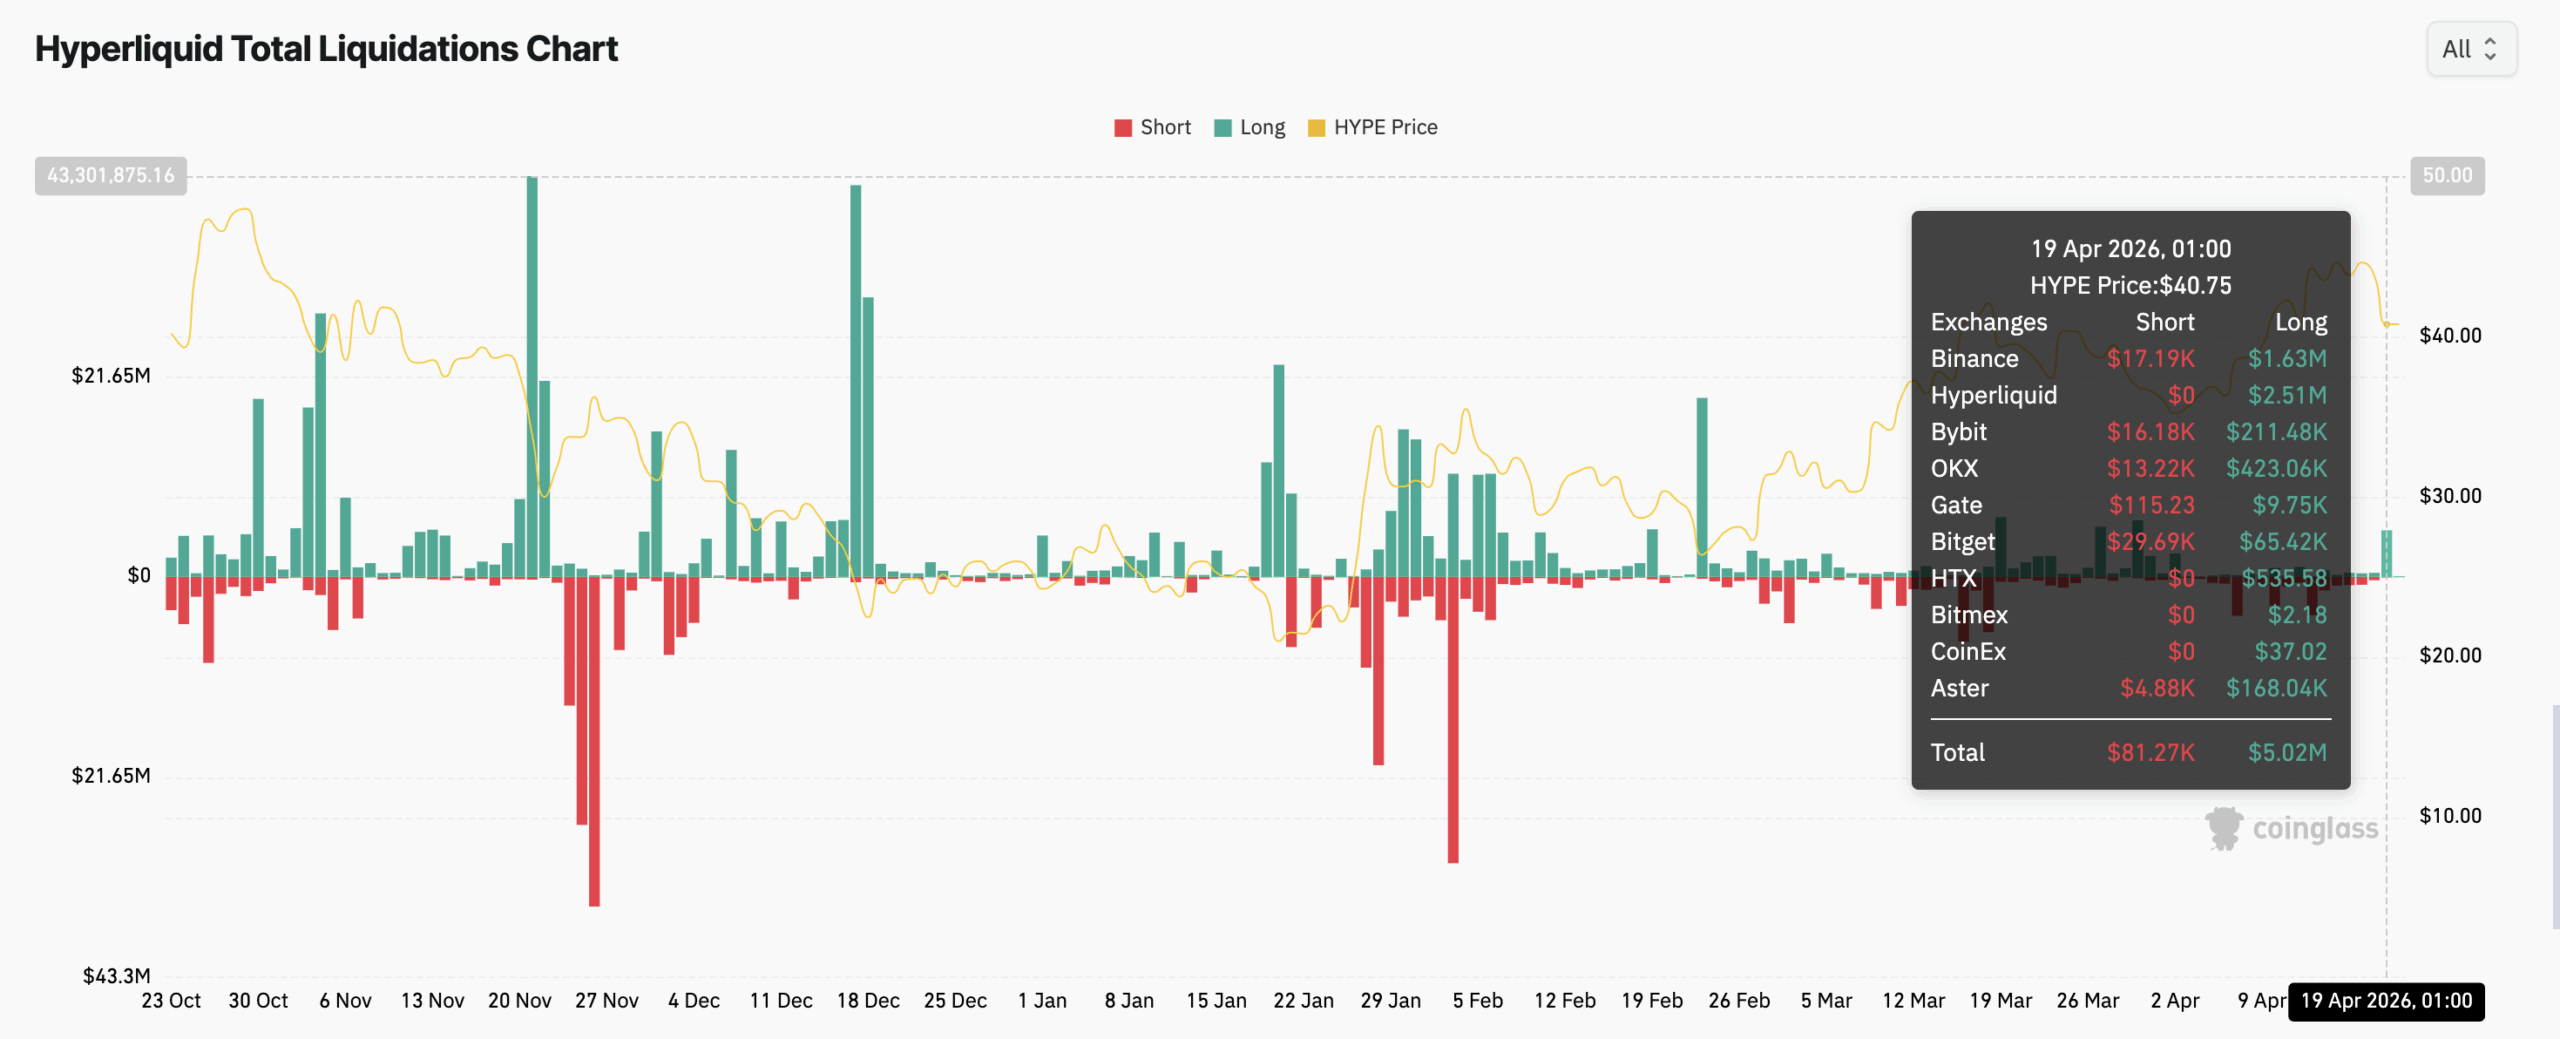2560x1039 pixels.
Task: Click the "29 Jan" date on x-axis
Action: 1390,1001
